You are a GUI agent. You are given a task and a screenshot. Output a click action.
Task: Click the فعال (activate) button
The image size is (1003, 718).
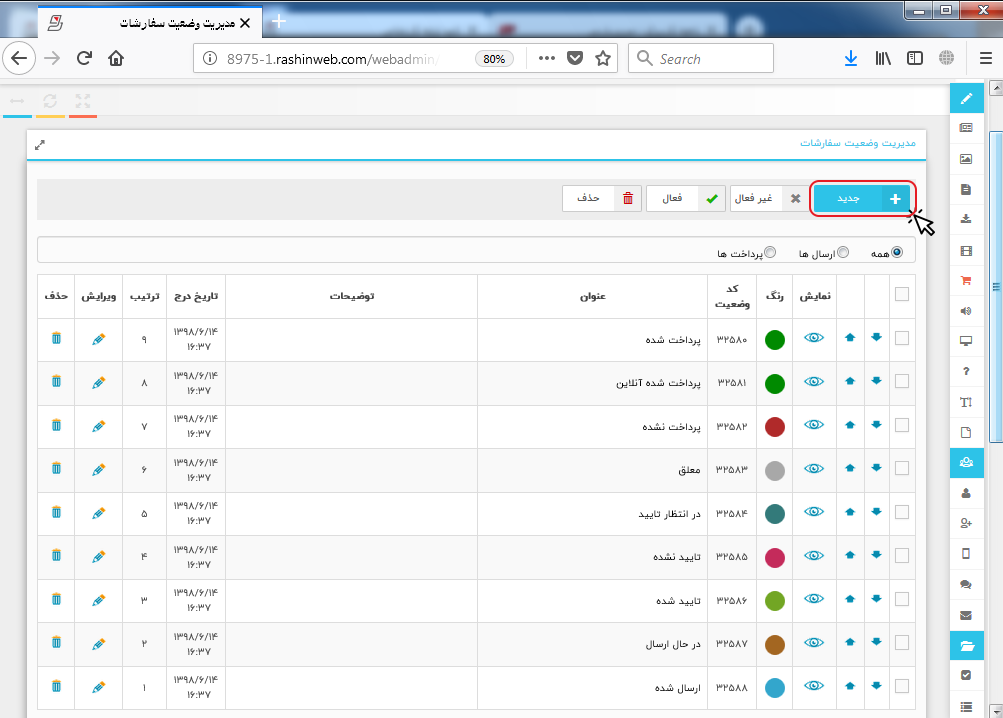686,198
